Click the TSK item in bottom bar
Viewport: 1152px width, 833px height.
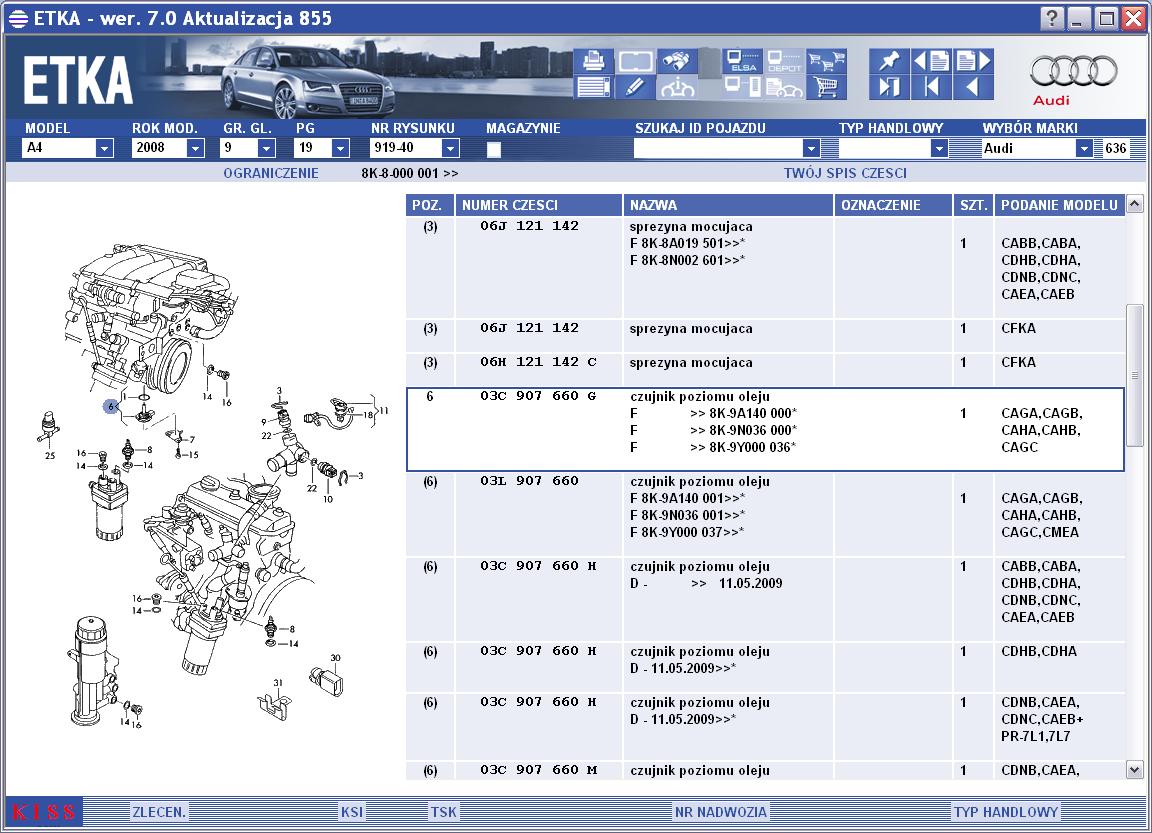tap(443, 812)
